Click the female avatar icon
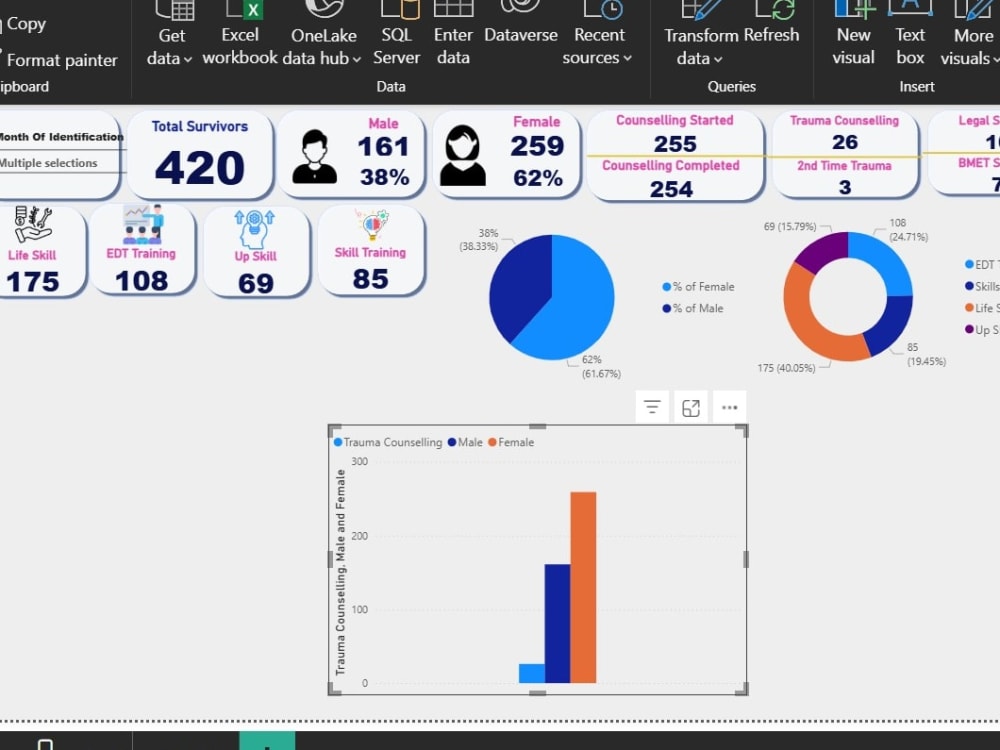The width and height of the screenshot is (1000, 750). coord(462,156)
